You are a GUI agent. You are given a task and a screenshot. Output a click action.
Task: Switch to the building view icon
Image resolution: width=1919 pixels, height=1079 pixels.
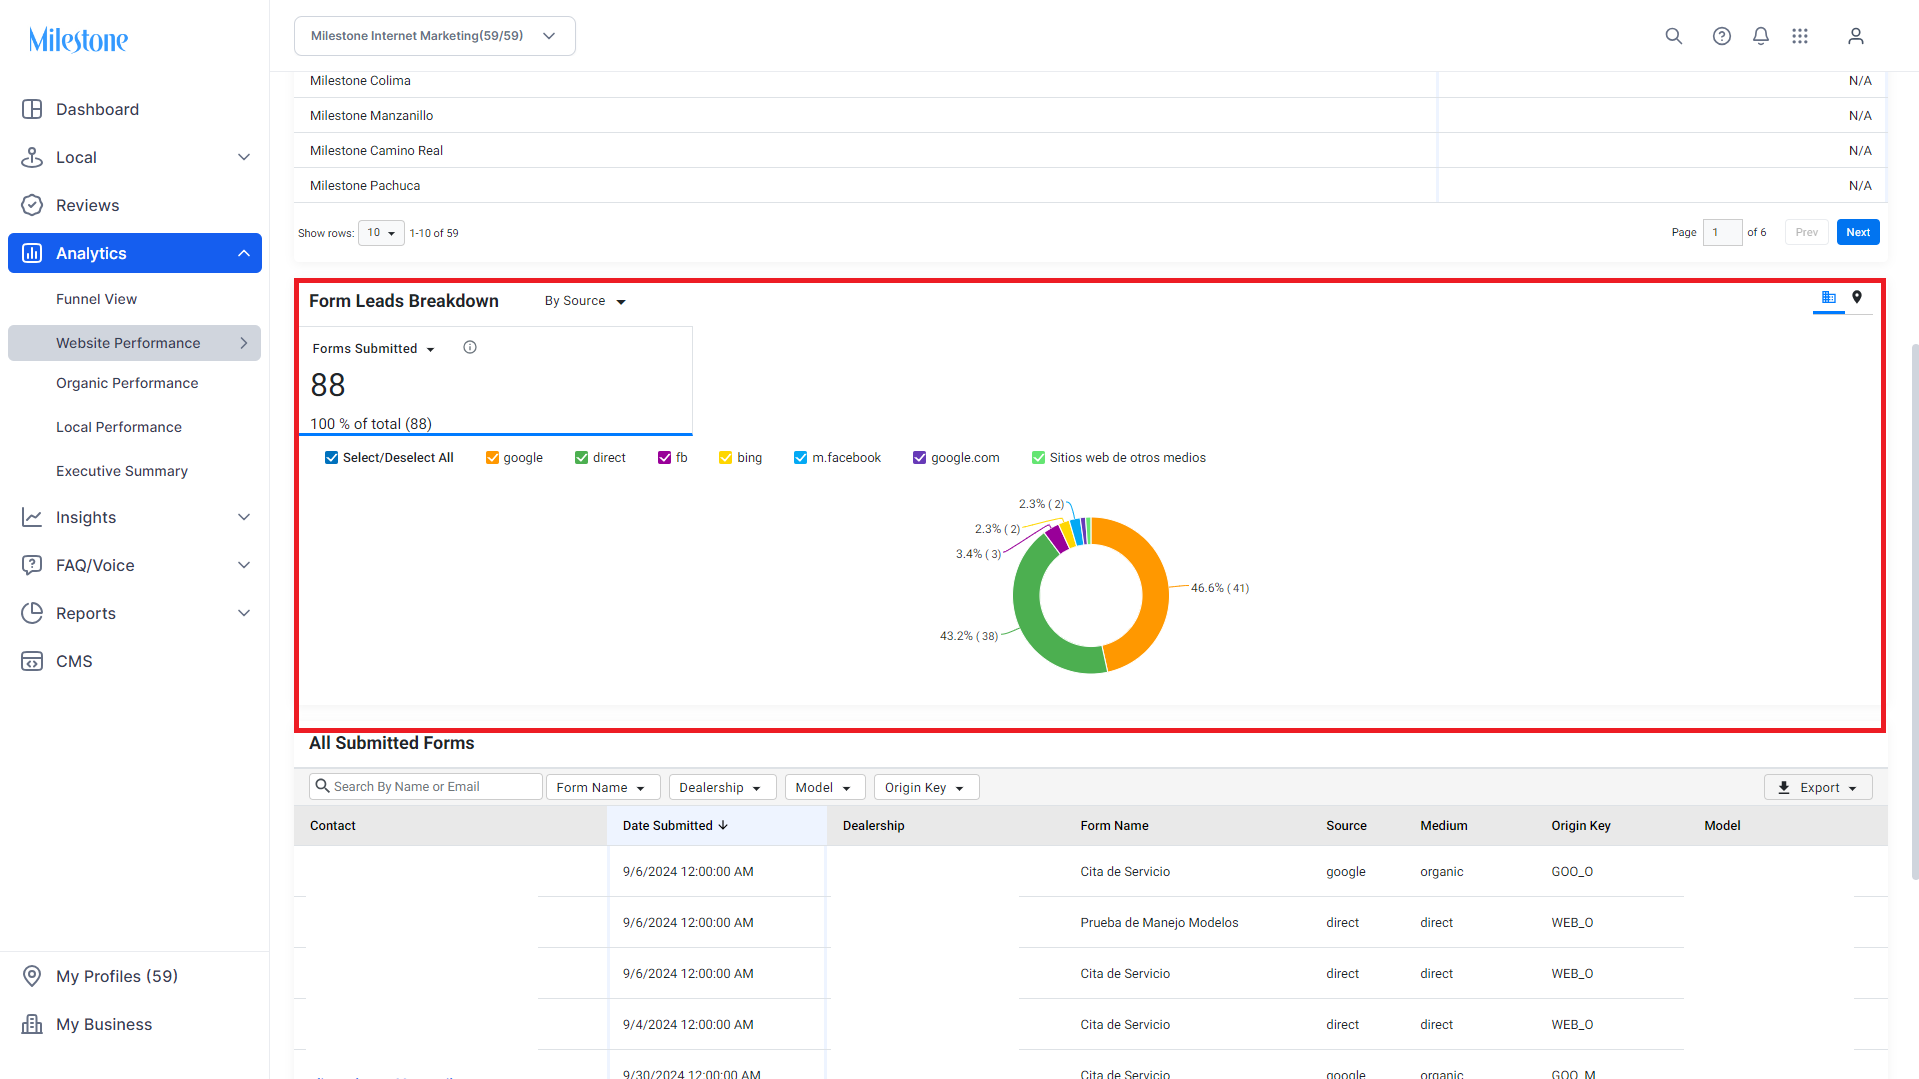(x=1828, y=297)
